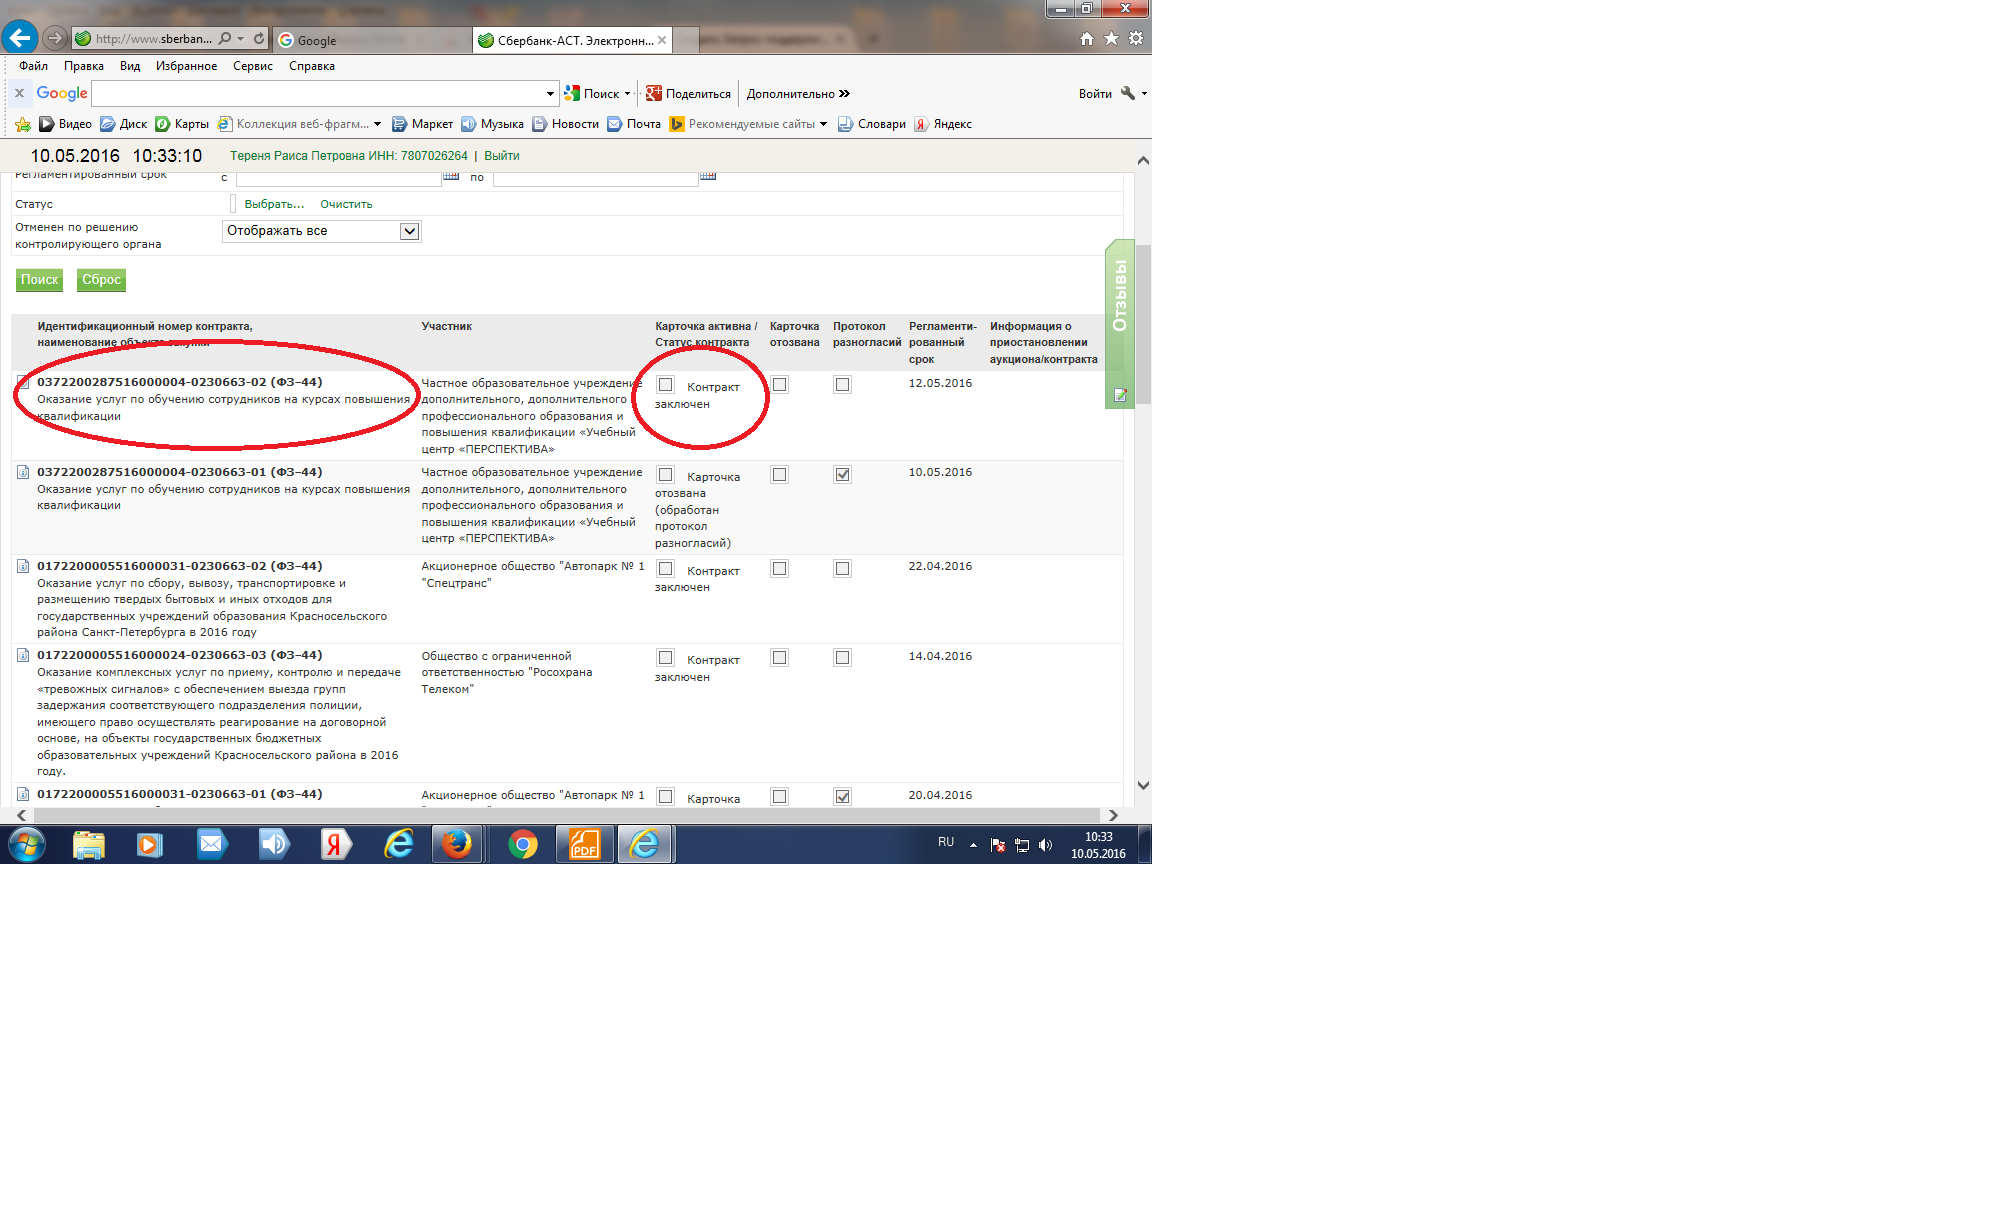
Task: Toggle checked Протокол разногласий for contract ...0004-0230663-01
Action: (x=842, y=475)
